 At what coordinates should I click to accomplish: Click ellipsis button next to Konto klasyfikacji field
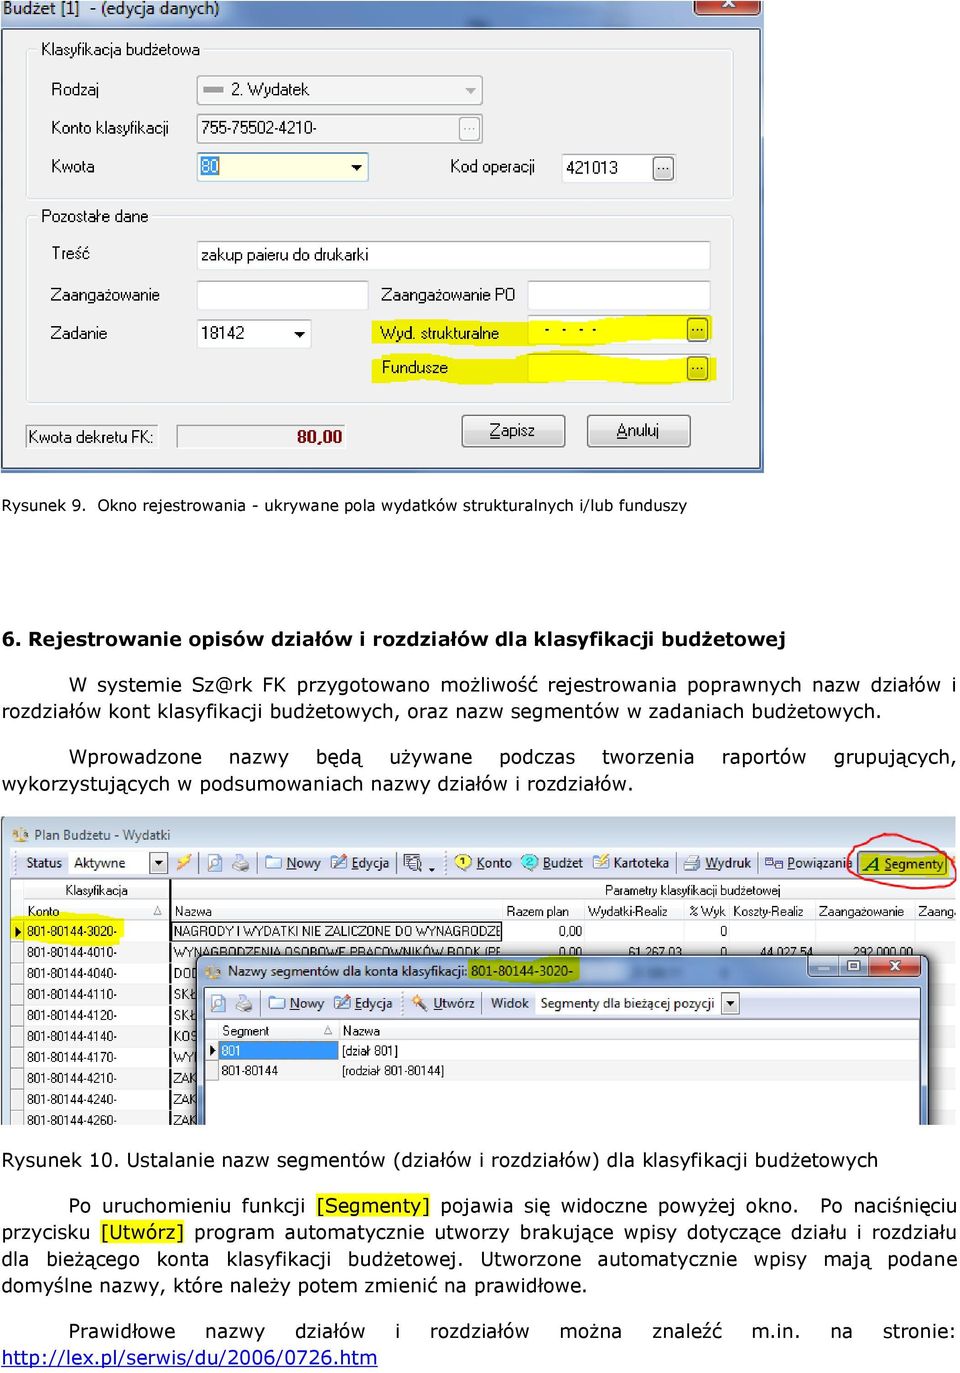click(470, 128)
